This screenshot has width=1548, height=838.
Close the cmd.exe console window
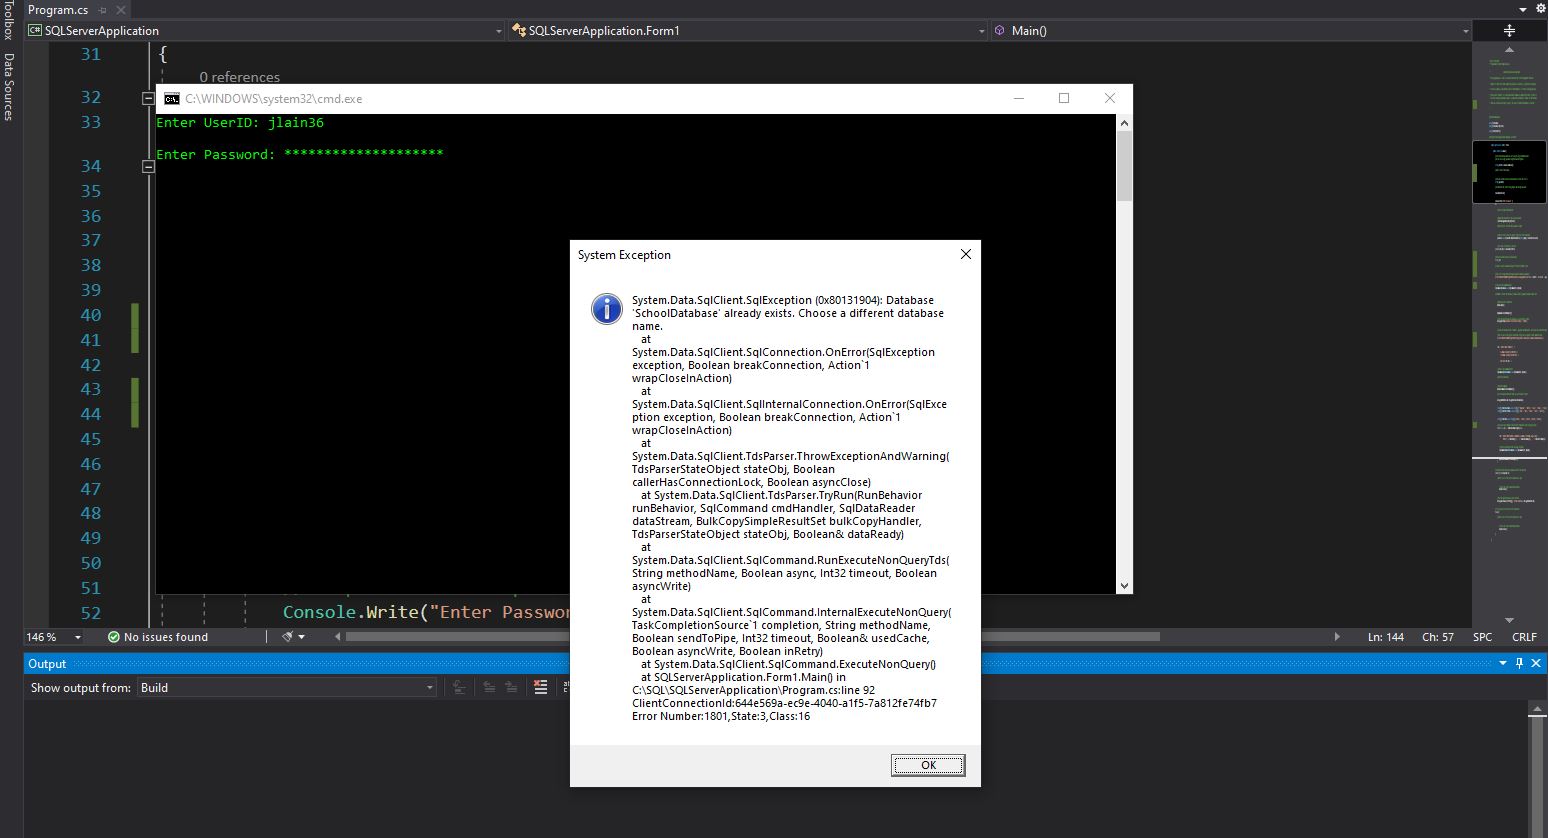coord(1110,98)
